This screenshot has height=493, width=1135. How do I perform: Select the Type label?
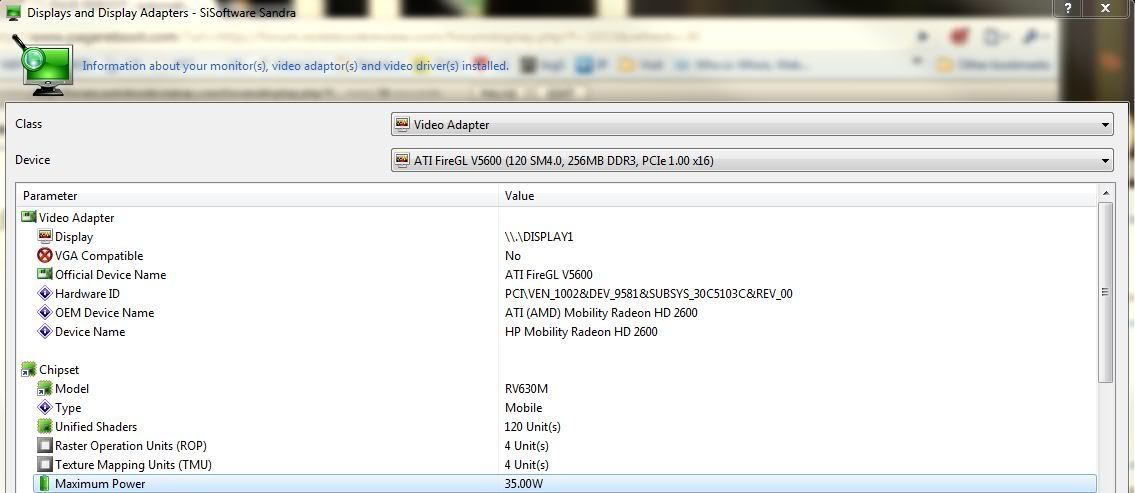tap(68, 407)
